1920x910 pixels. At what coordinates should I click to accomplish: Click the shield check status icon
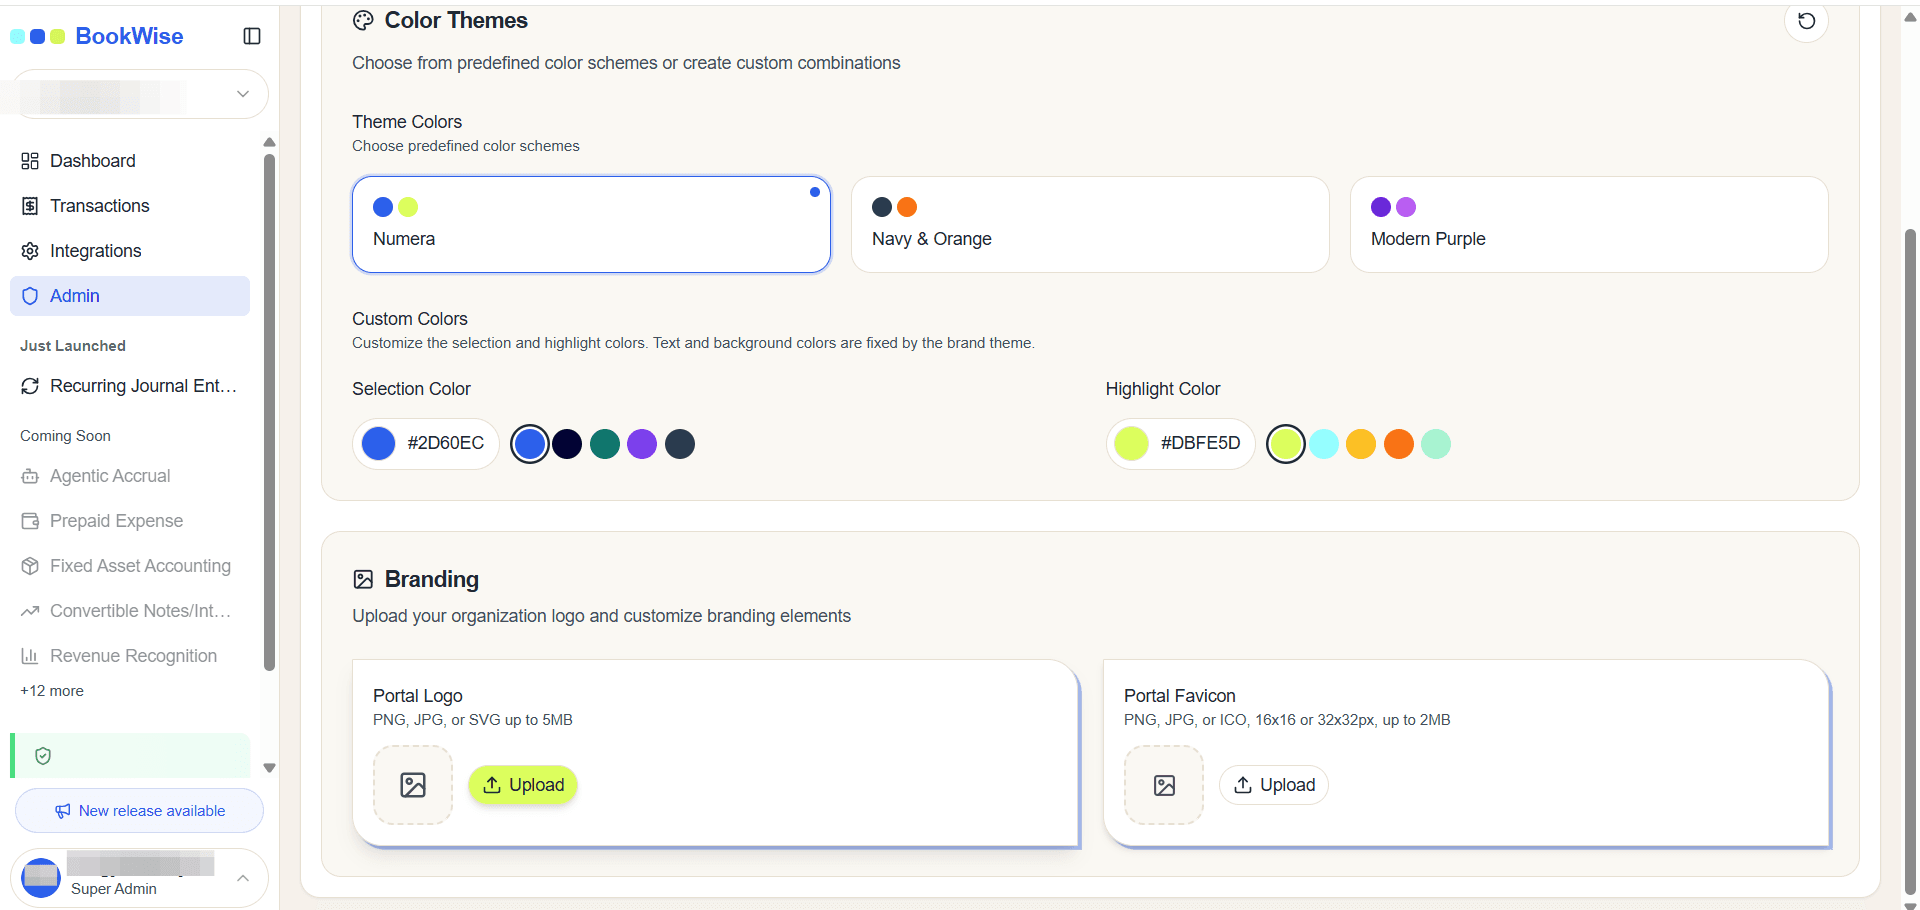43,756
